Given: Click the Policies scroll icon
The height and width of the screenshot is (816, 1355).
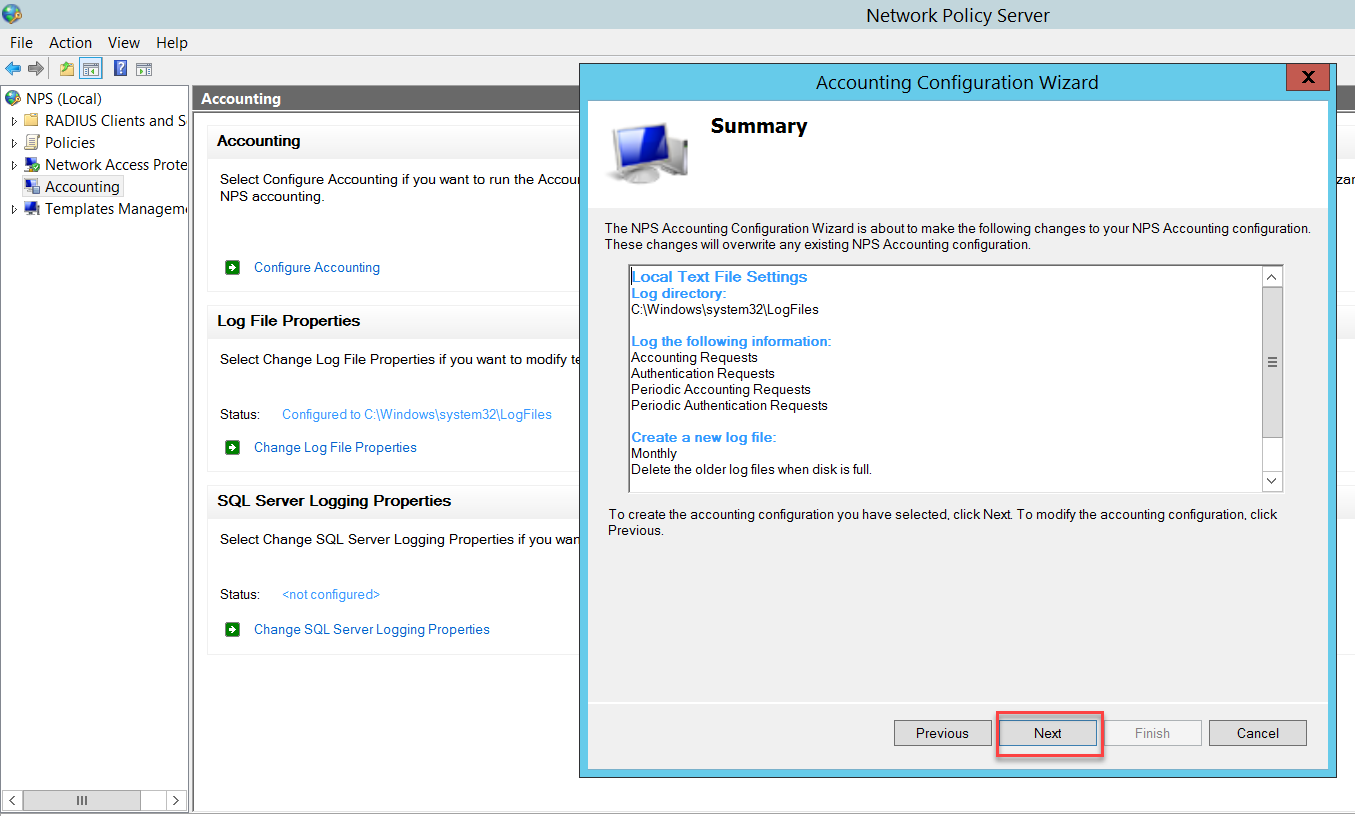Looking at the screenshot, I should tap(32, 142).
